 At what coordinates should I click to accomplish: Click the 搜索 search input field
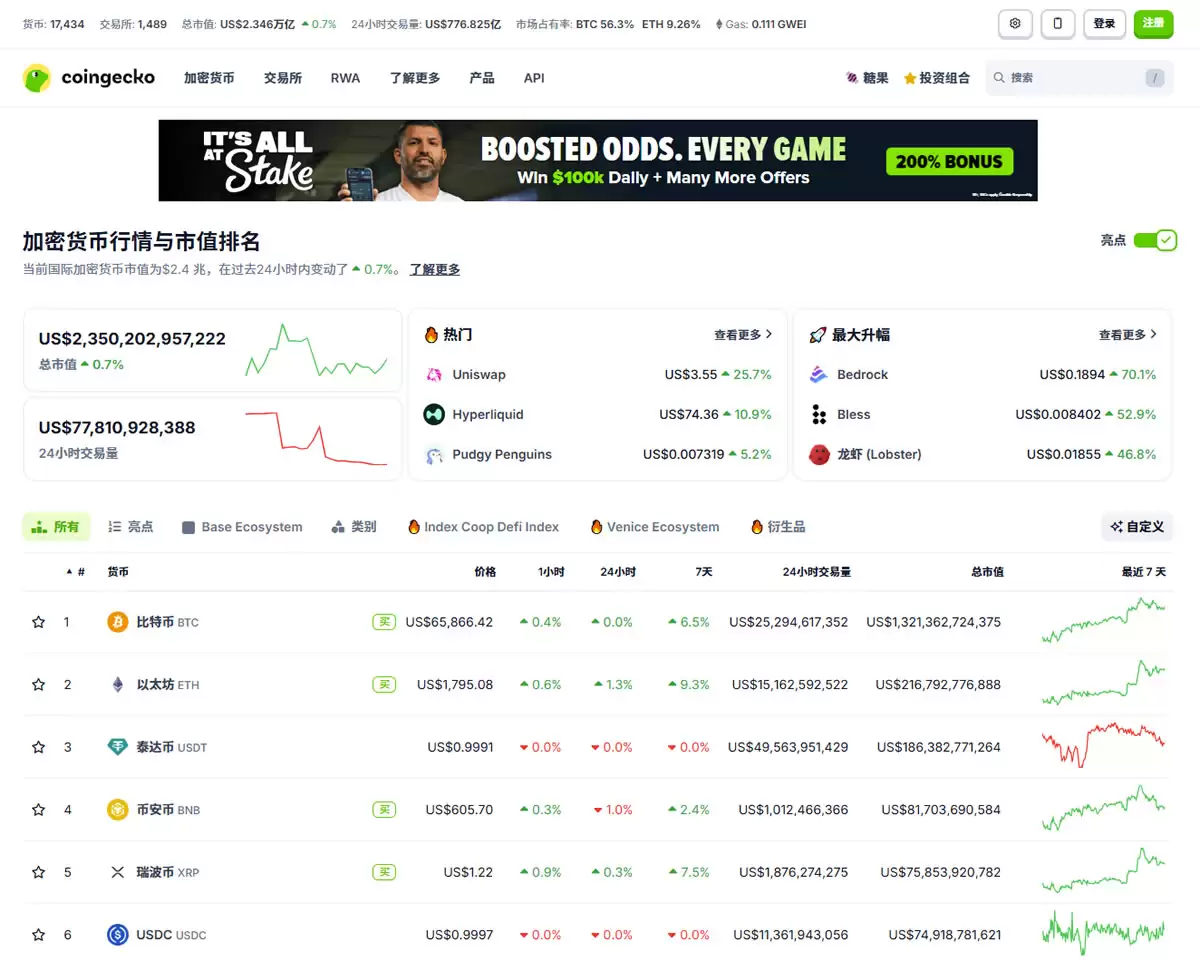[1079, 78]
